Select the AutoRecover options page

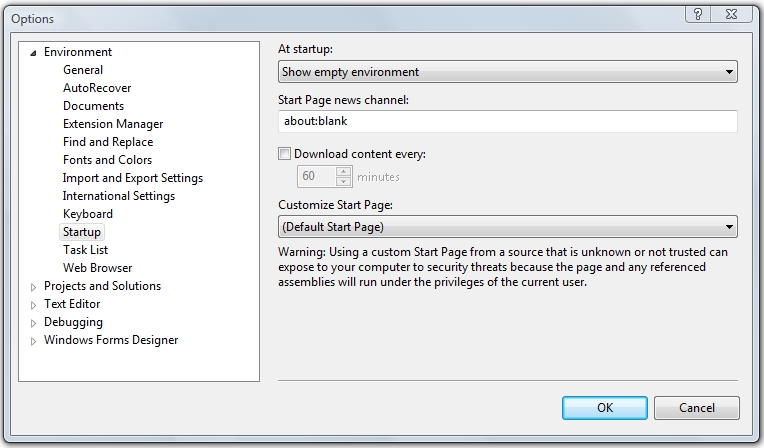(97, 88)
